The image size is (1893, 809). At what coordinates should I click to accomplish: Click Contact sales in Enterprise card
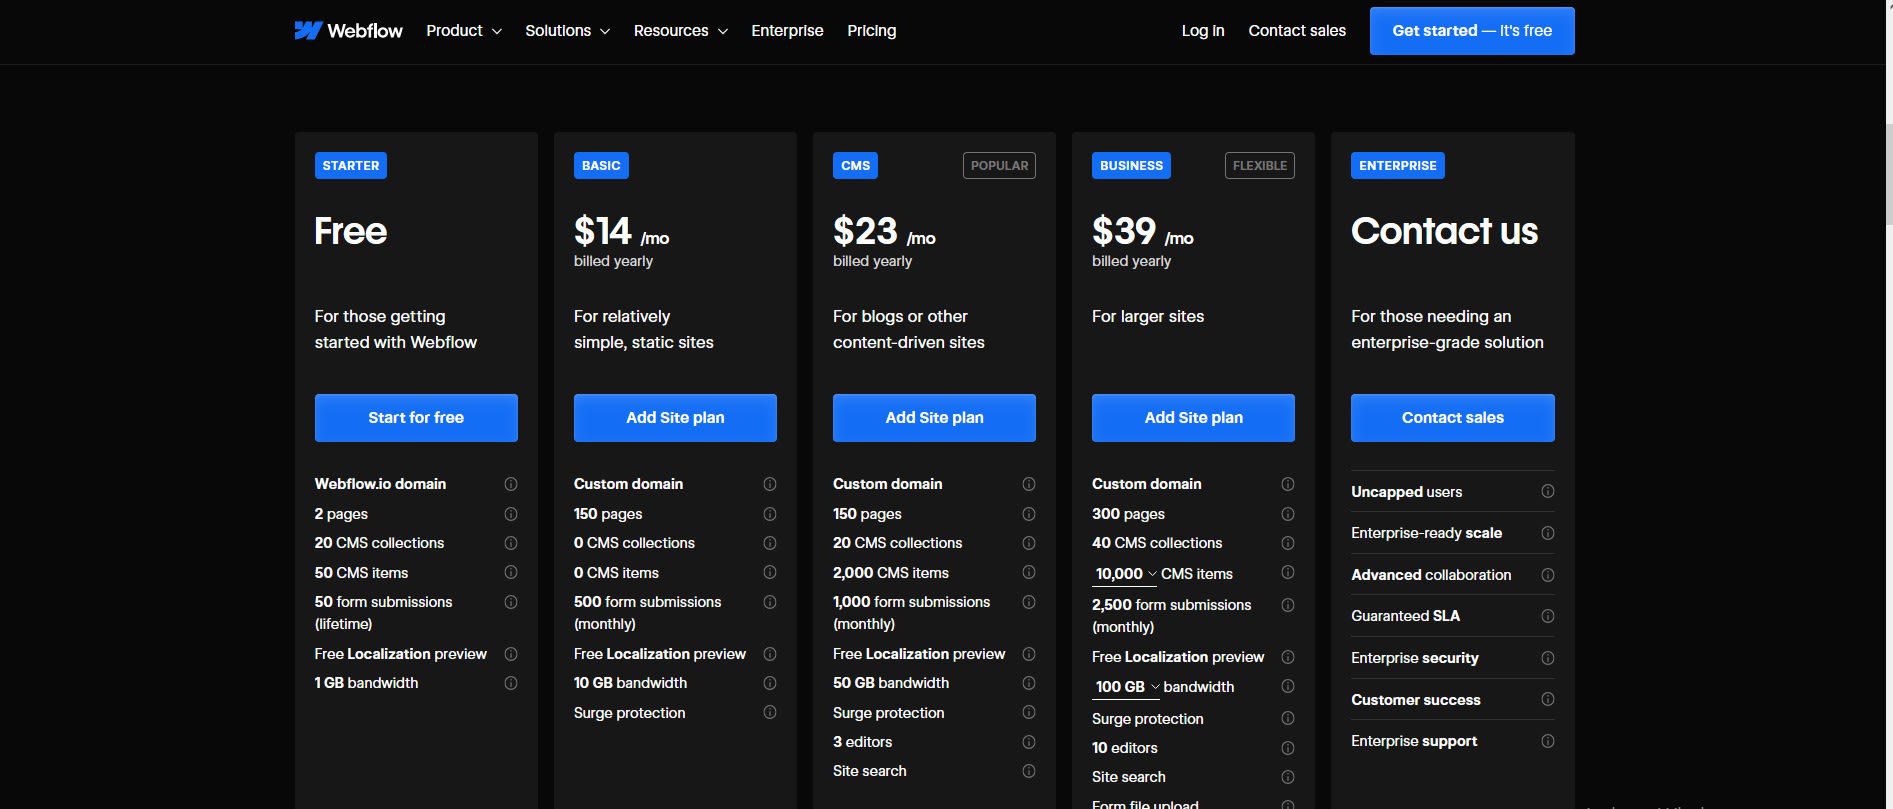point(1453,418)
